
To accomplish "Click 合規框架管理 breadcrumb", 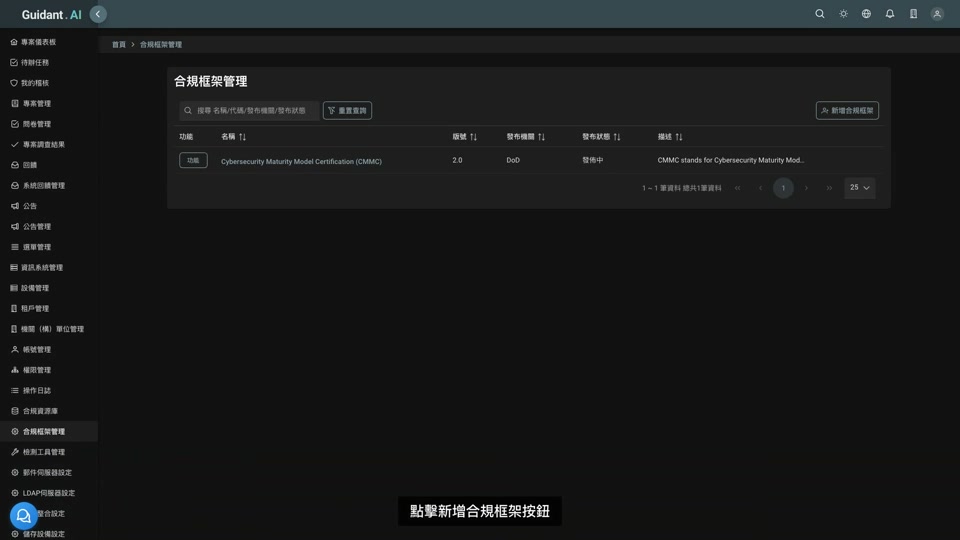I will tap(160, 45).
